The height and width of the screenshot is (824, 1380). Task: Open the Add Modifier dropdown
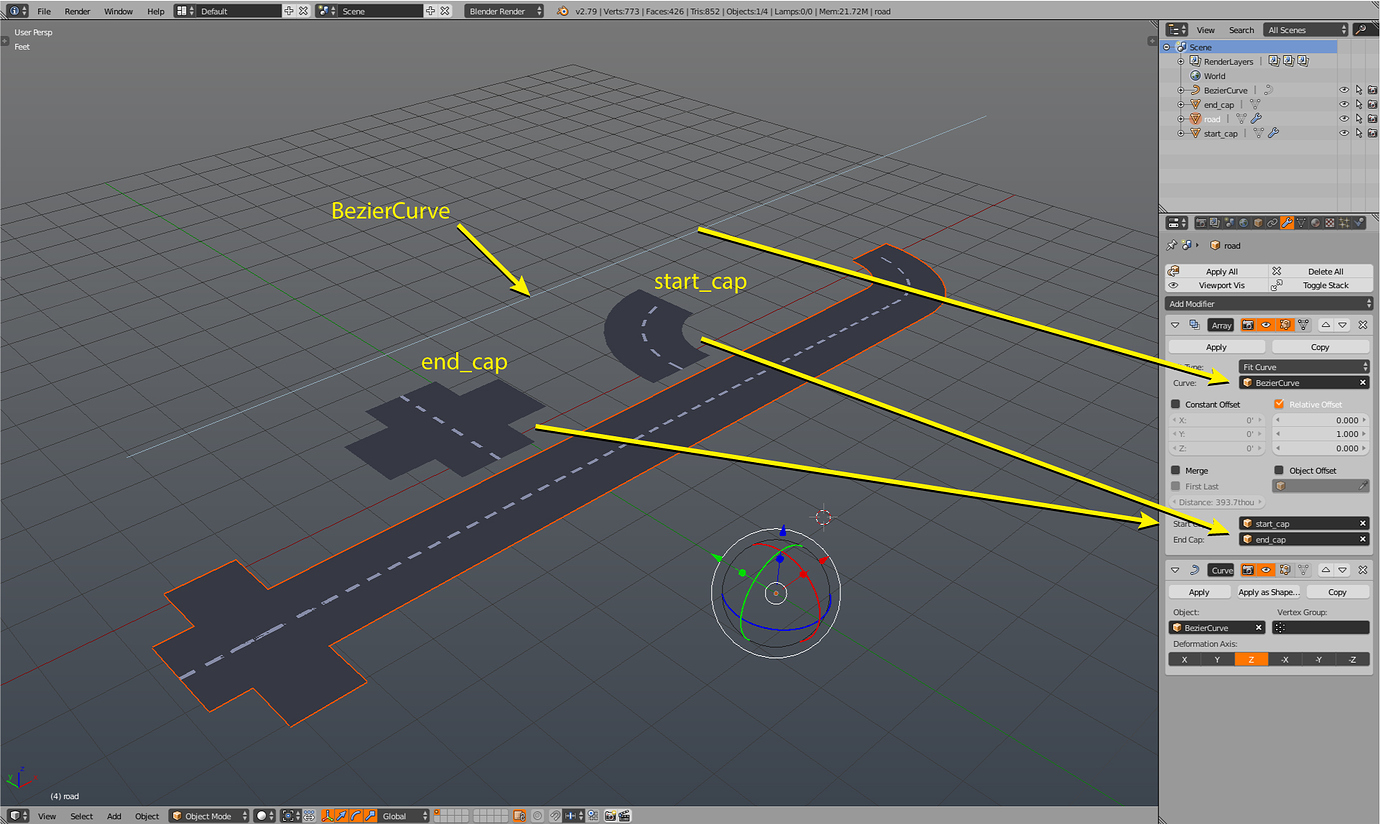click(x=1268, y=303)
